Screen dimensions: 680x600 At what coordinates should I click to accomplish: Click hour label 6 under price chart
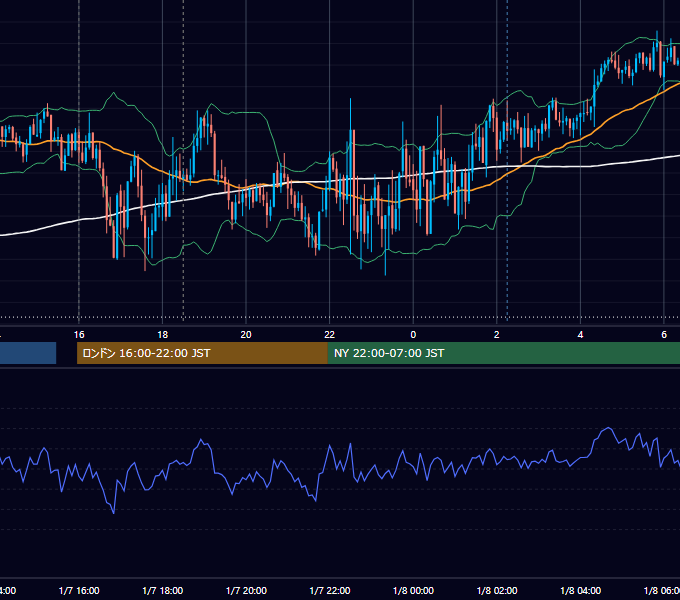664,335
